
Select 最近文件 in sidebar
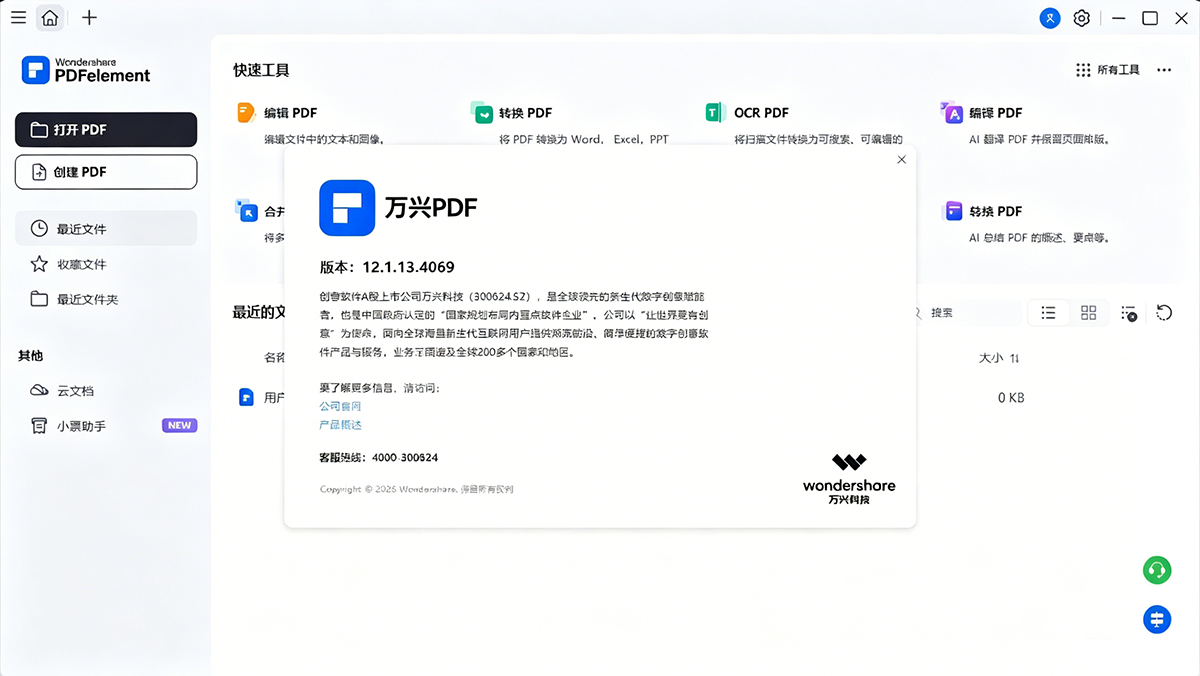[106, 229]
